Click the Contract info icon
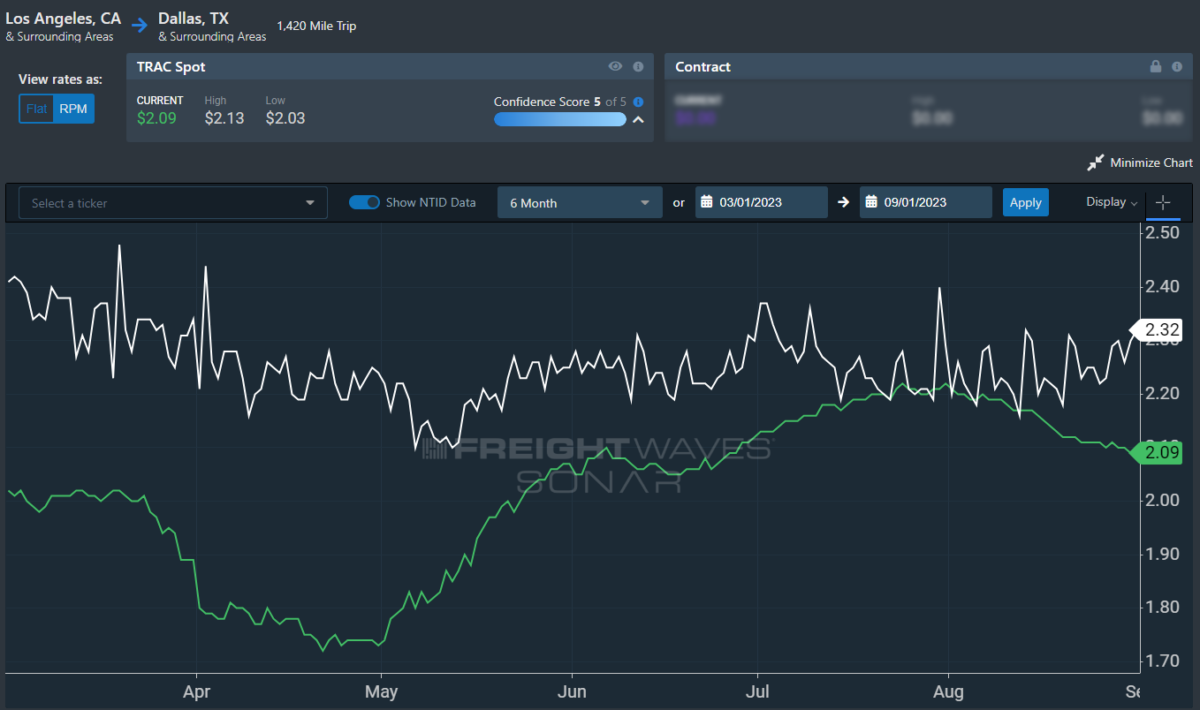This screenshot has height=710, width=1200. coord(1178,67)
